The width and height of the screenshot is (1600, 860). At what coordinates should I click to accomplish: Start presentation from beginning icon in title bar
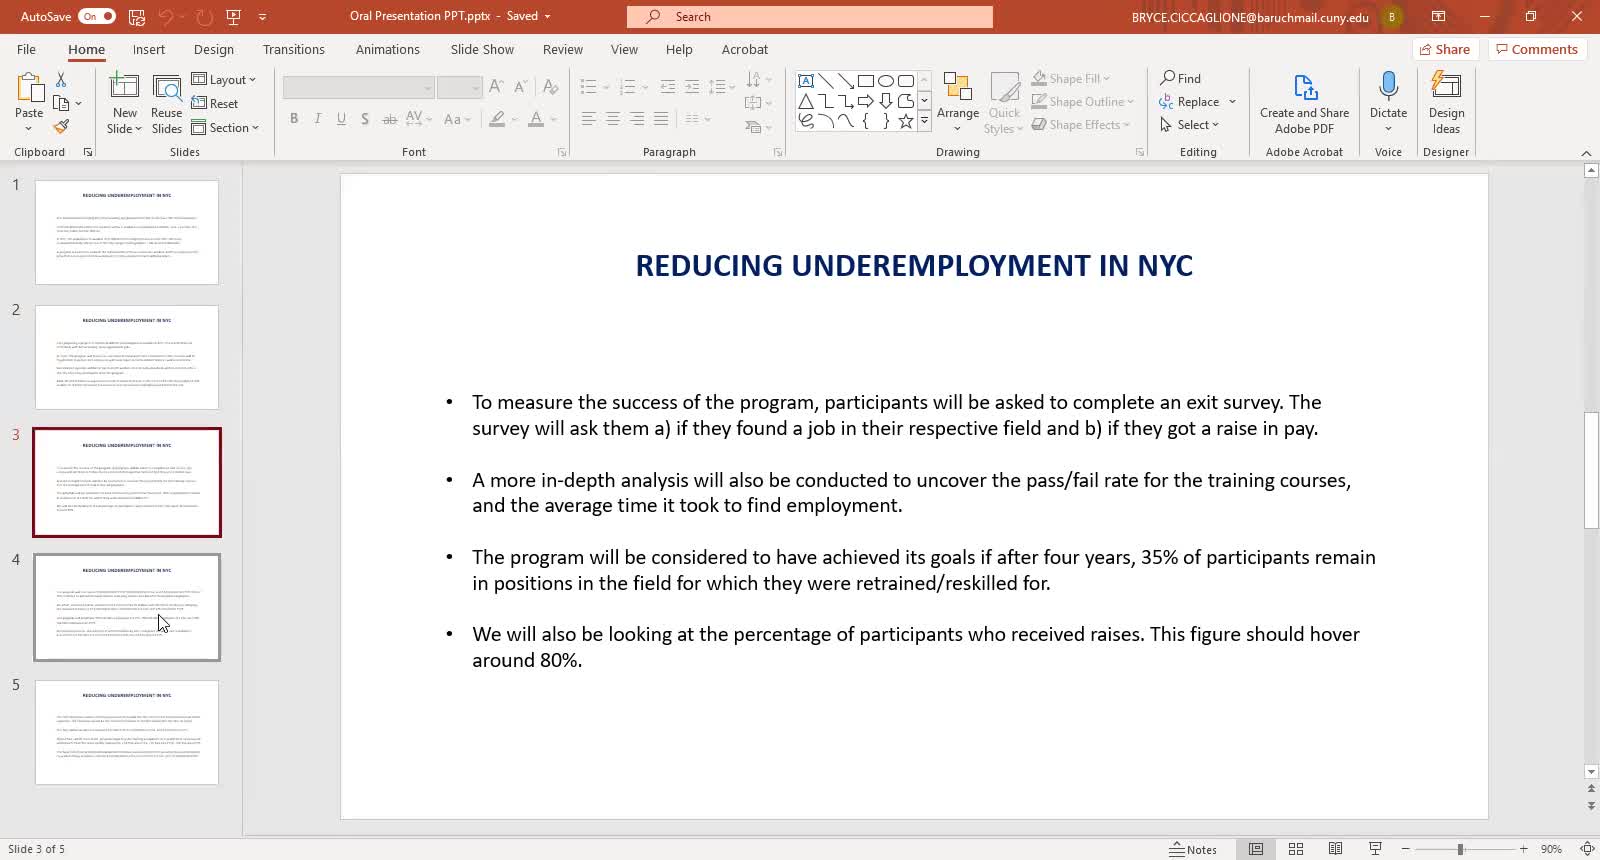coord(233,17)
